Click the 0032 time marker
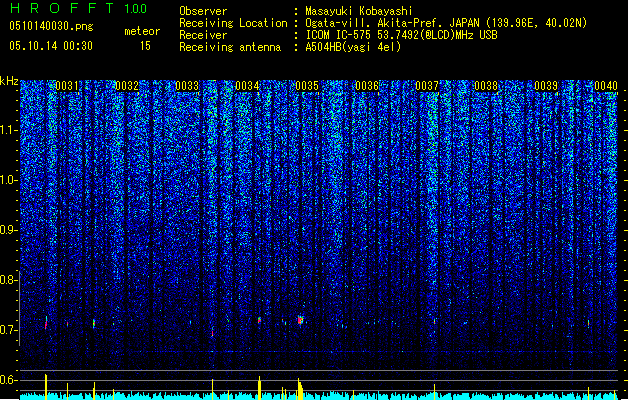 pyautogui.click(x=127, y=86)
